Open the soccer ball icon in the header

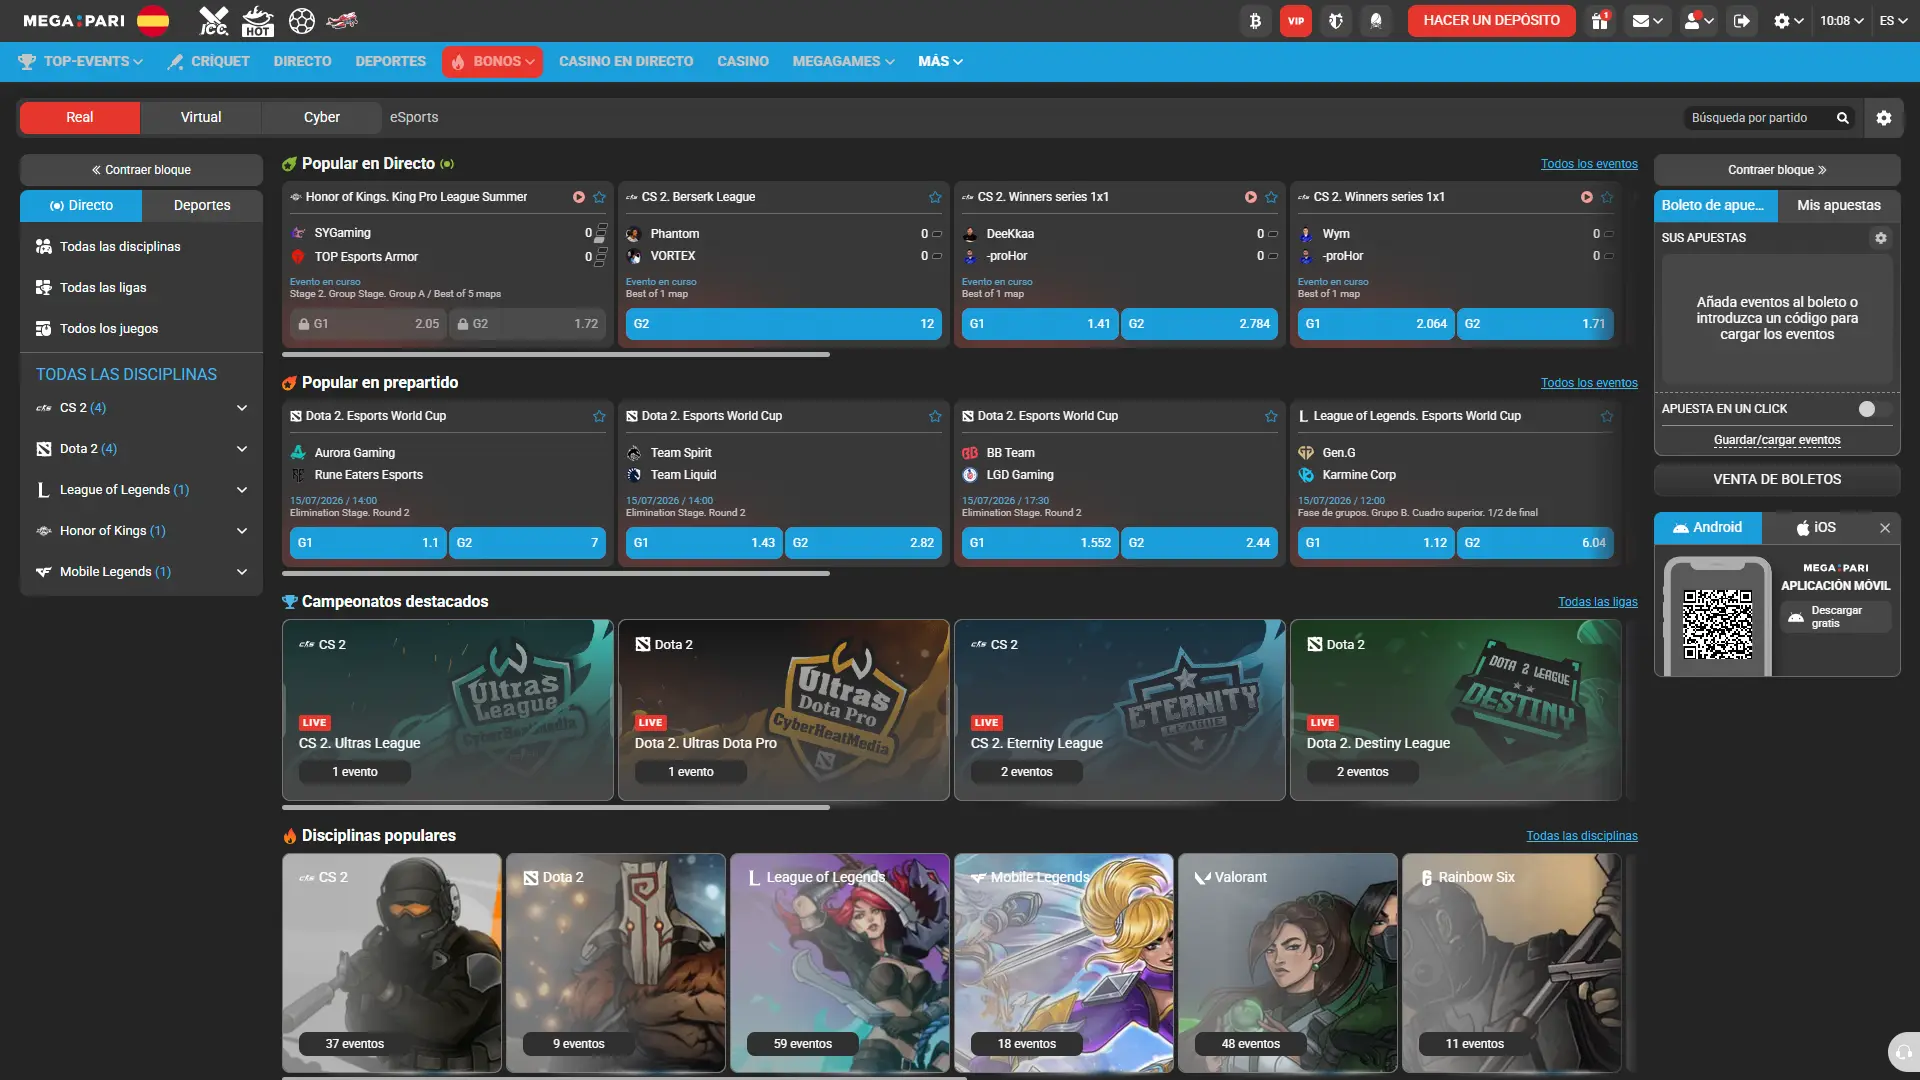[301, 20]
